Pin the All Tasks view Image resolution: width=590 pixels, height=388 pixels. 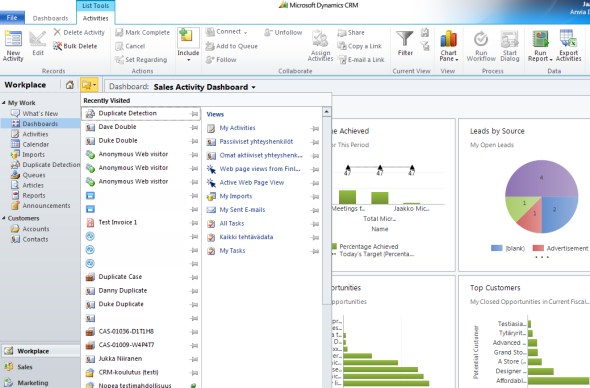[315, 224]
